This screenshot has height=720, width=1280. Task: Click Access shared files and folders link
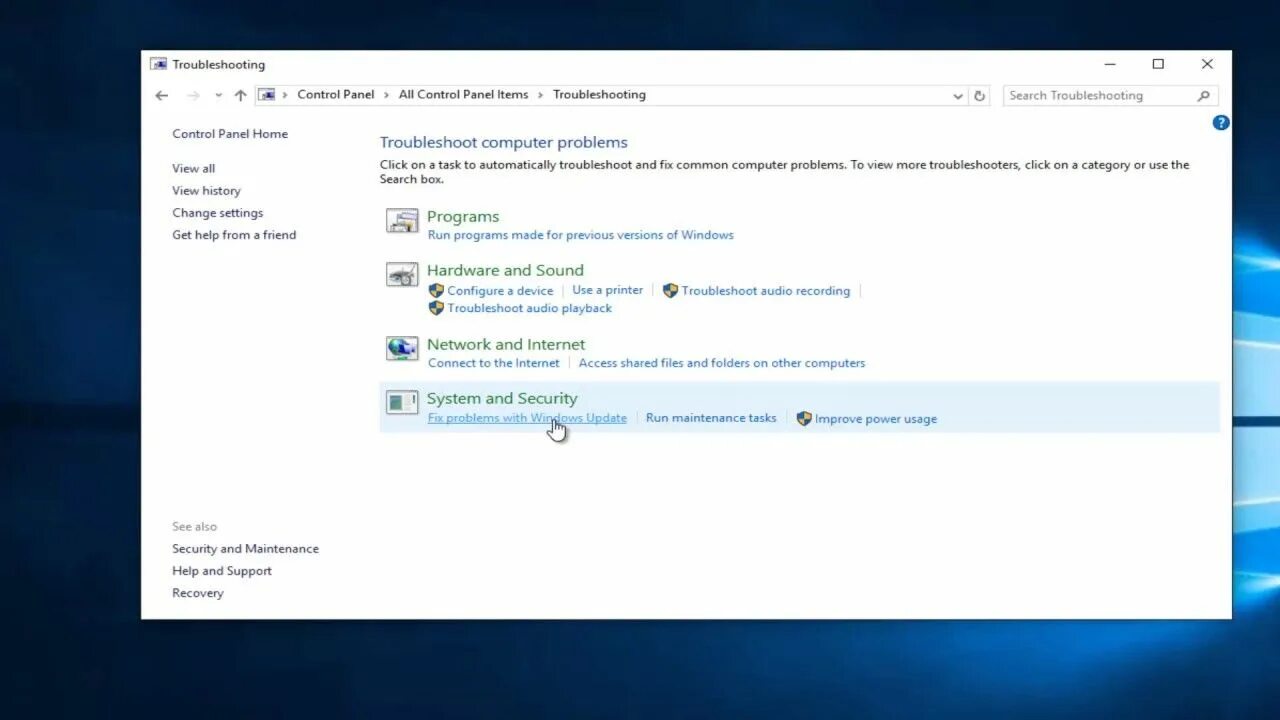[722, 363]
